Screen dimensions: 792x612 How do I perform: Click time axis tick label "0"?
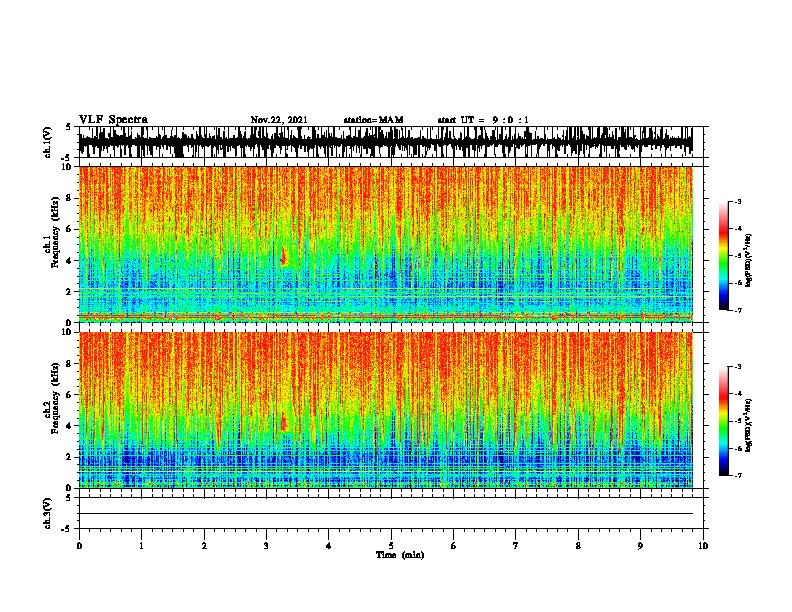(x=79, y=546)
